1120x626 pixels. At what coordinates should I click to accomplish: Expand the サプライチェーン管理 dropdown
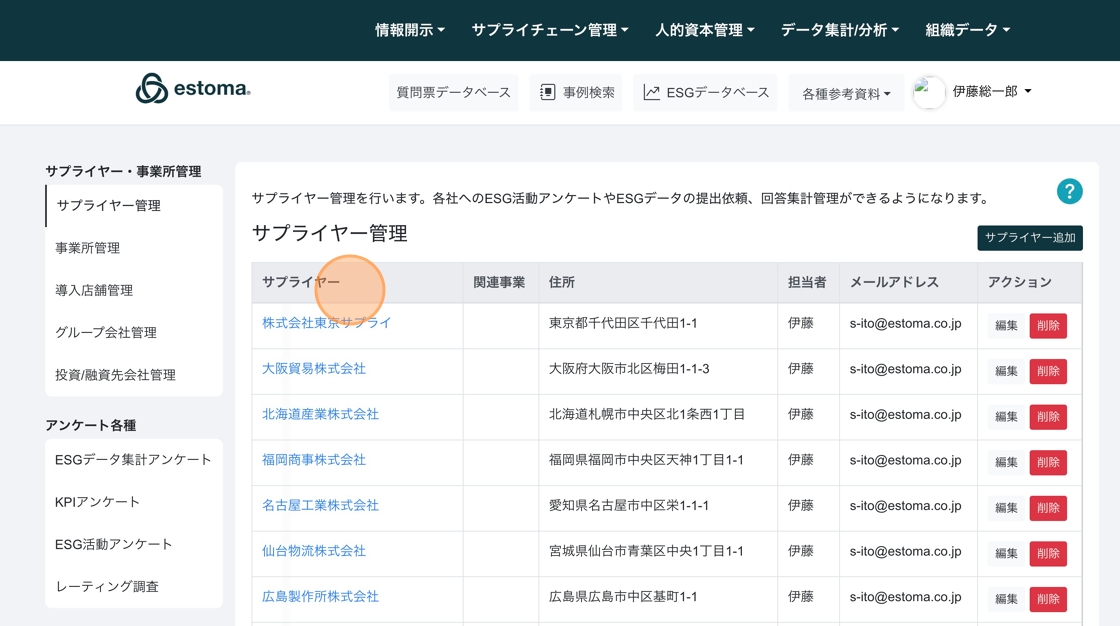550,30
